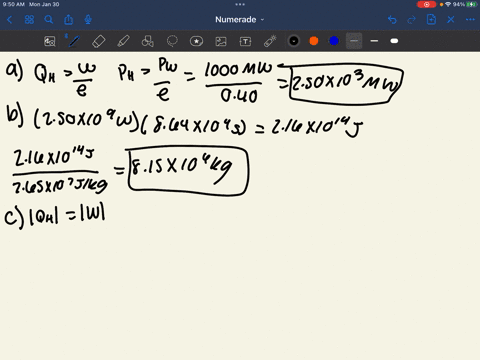Select the Image insert tool
Viewport: 480px width, 360px height.
(x=221, y=41)
